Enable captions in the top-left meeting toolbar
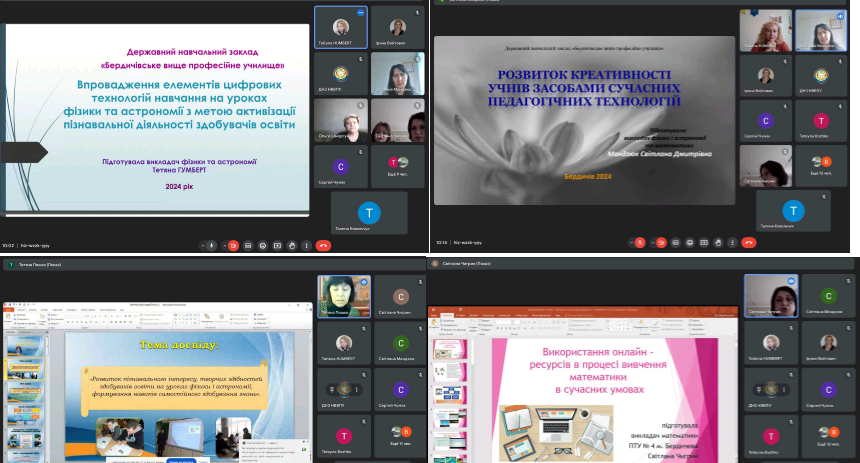This screenshot has width=860, height=463. click(248, 245)
